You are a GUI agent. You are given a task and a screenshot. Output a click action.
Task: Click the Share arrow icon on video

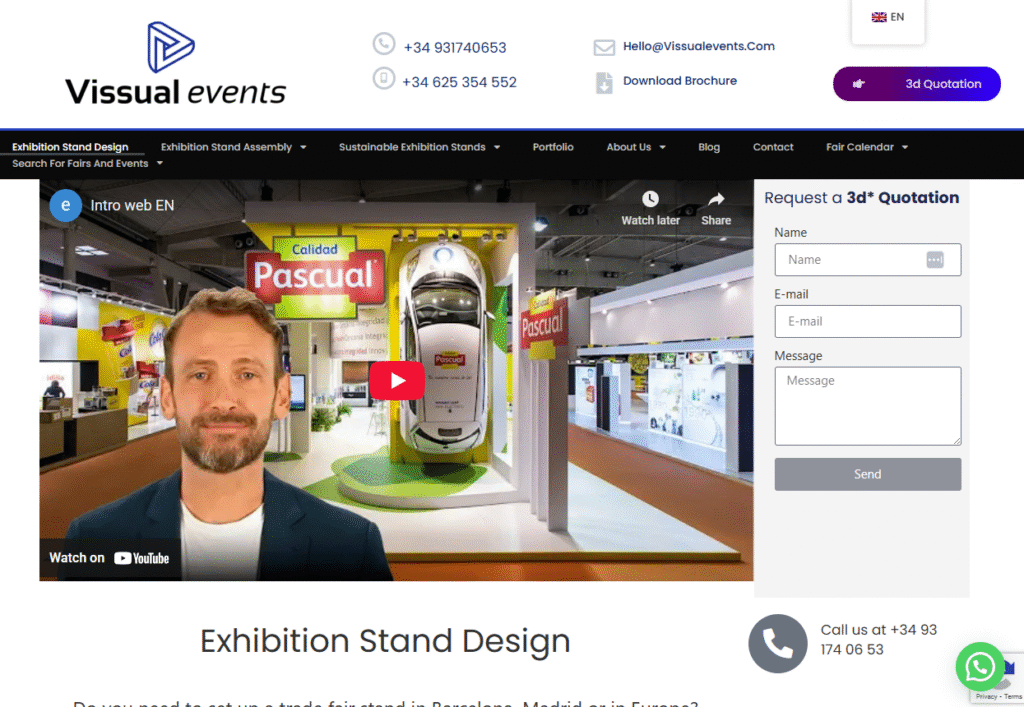coord(716,198)
